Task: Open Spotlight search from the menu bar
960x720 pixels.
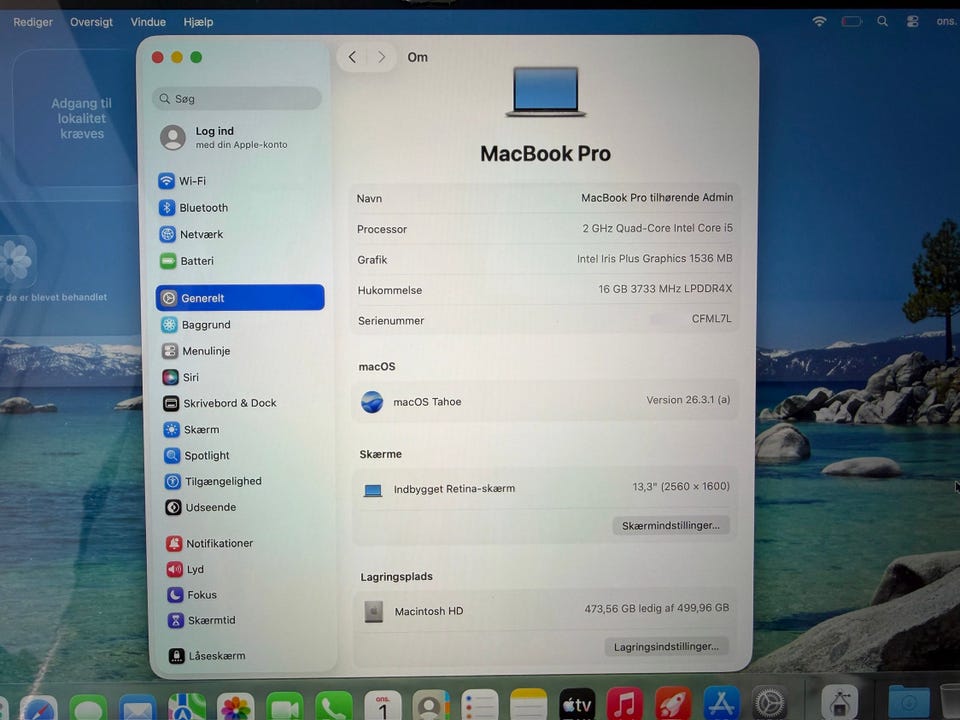Action: click(x=882, y=21)
